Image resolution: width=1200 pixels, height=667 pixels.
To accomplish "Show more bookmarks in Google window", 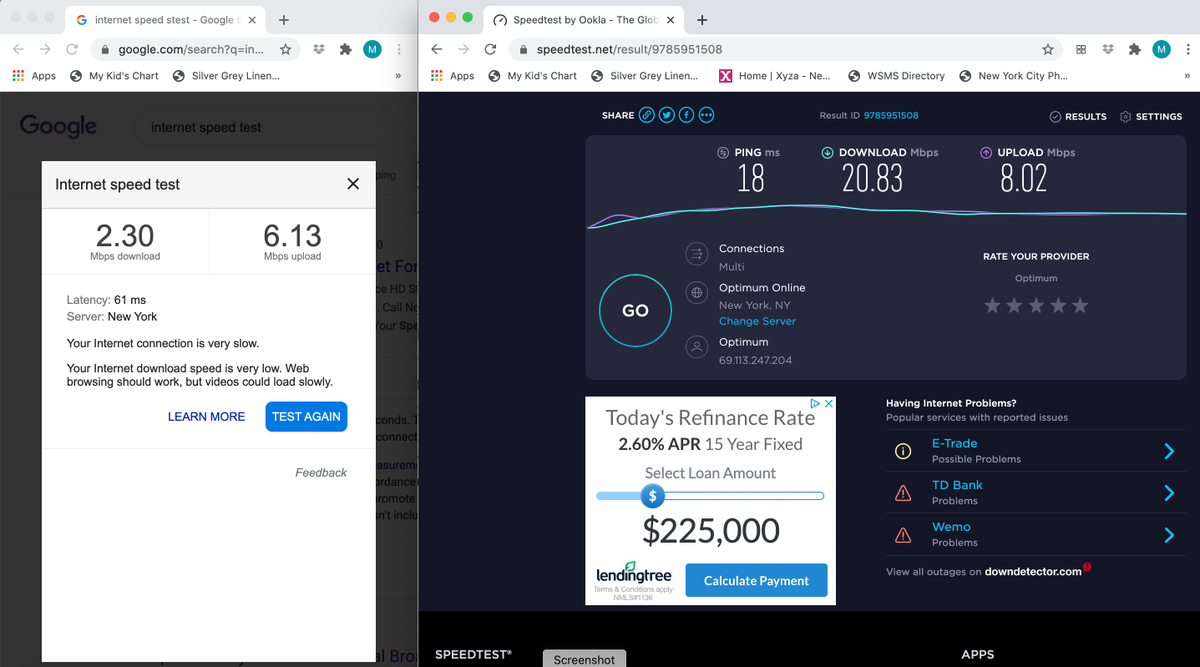I will pos(398,76).
